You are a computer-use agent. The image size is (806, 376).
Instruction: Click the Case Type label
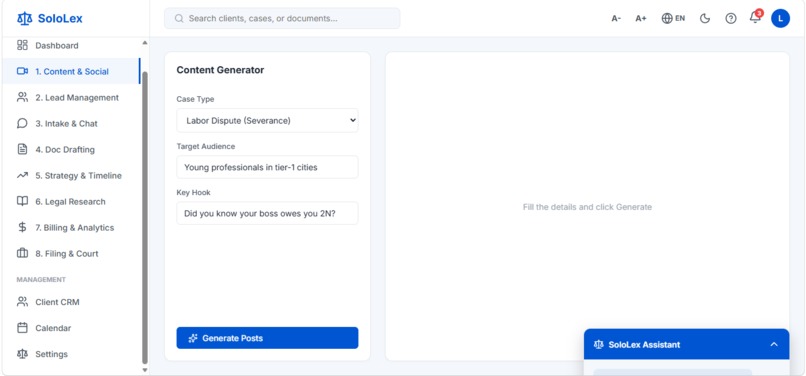(195, 99)
